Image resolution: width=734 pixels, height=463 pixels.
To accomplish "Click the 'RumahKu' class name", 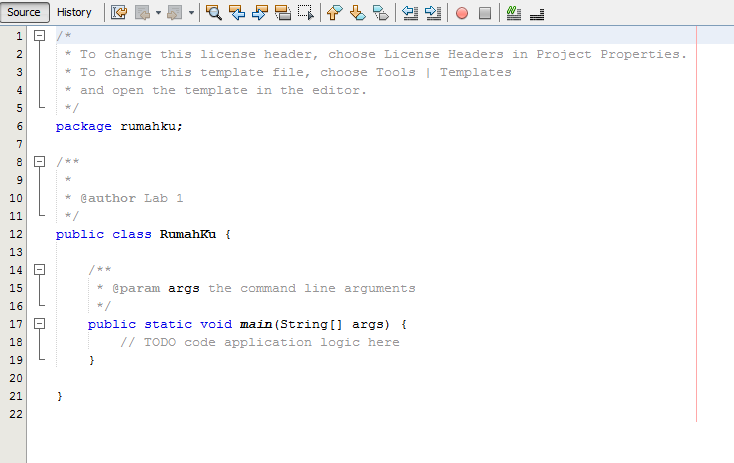I will click(188, 234).
